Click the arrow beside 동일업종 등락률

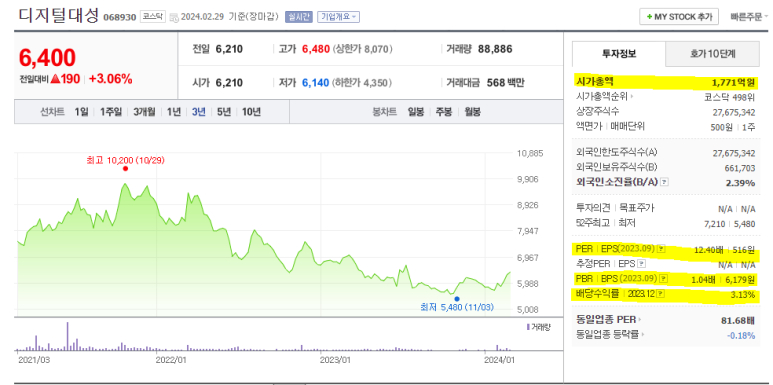(643, 335)
